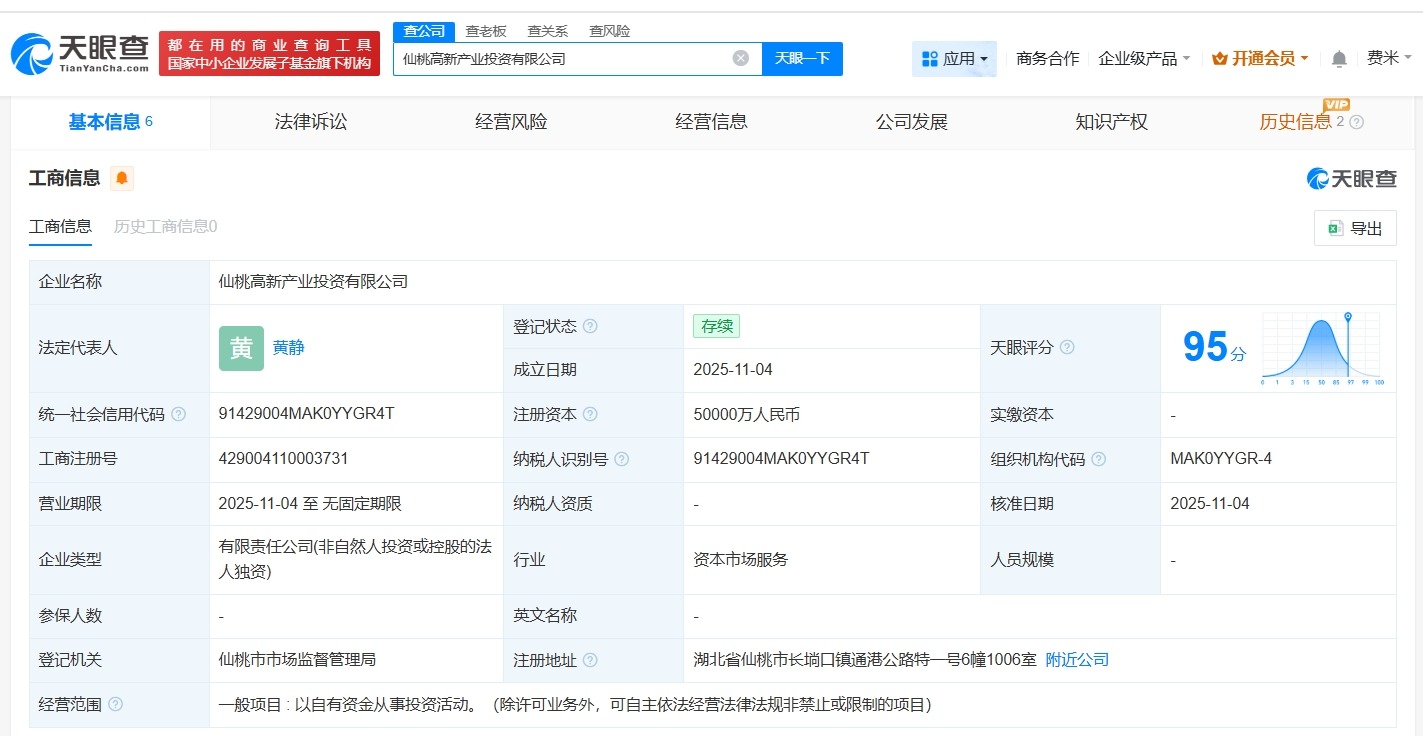Open the help icon next to 注册资本
1423x736 pixels.
tap(590, 414)
